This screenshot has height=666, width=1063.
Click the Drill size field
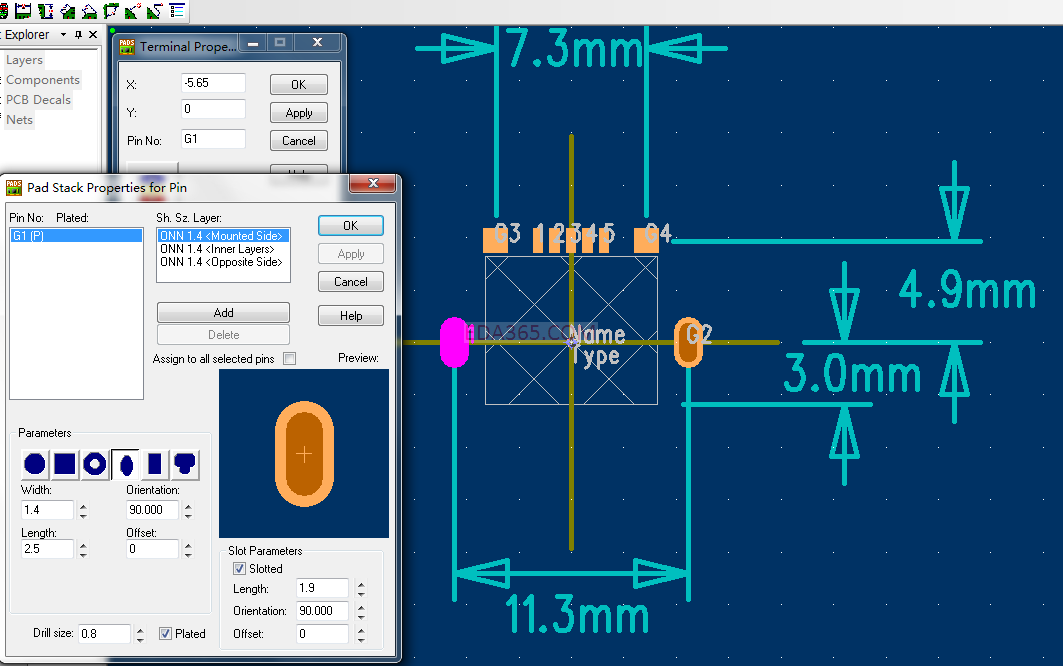[104, 633]
